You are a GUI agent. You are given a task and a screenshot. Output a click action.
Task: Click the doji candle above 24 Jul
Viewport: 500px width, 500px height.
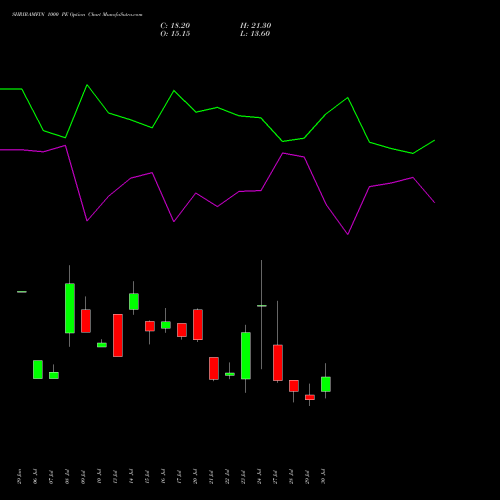(x=262, y=306)
